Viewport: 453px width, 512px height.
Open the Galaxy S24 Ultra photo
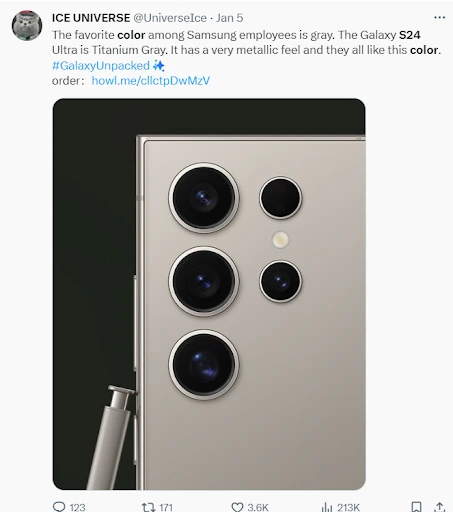pos(209,294)
